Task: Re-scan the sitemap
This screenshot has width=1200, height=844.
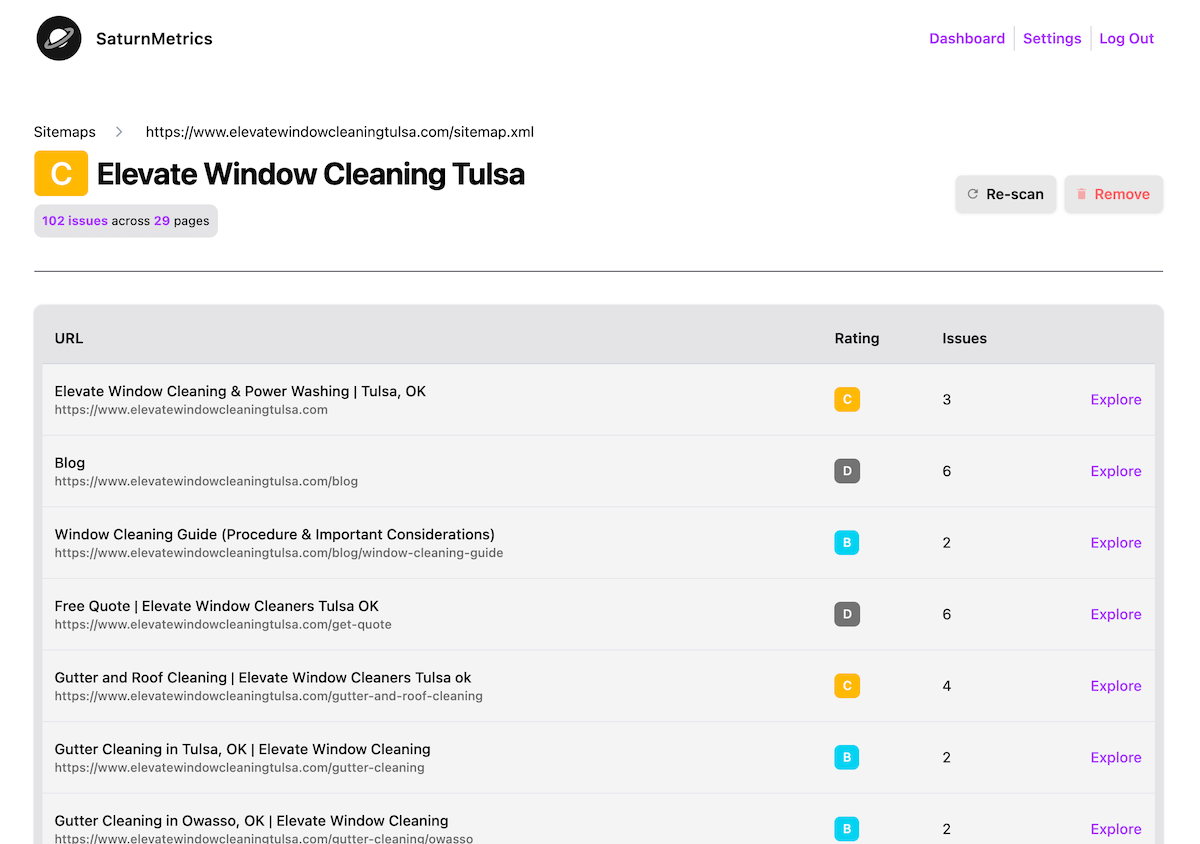Action: pyautogui.click(x=1006, y=194)
